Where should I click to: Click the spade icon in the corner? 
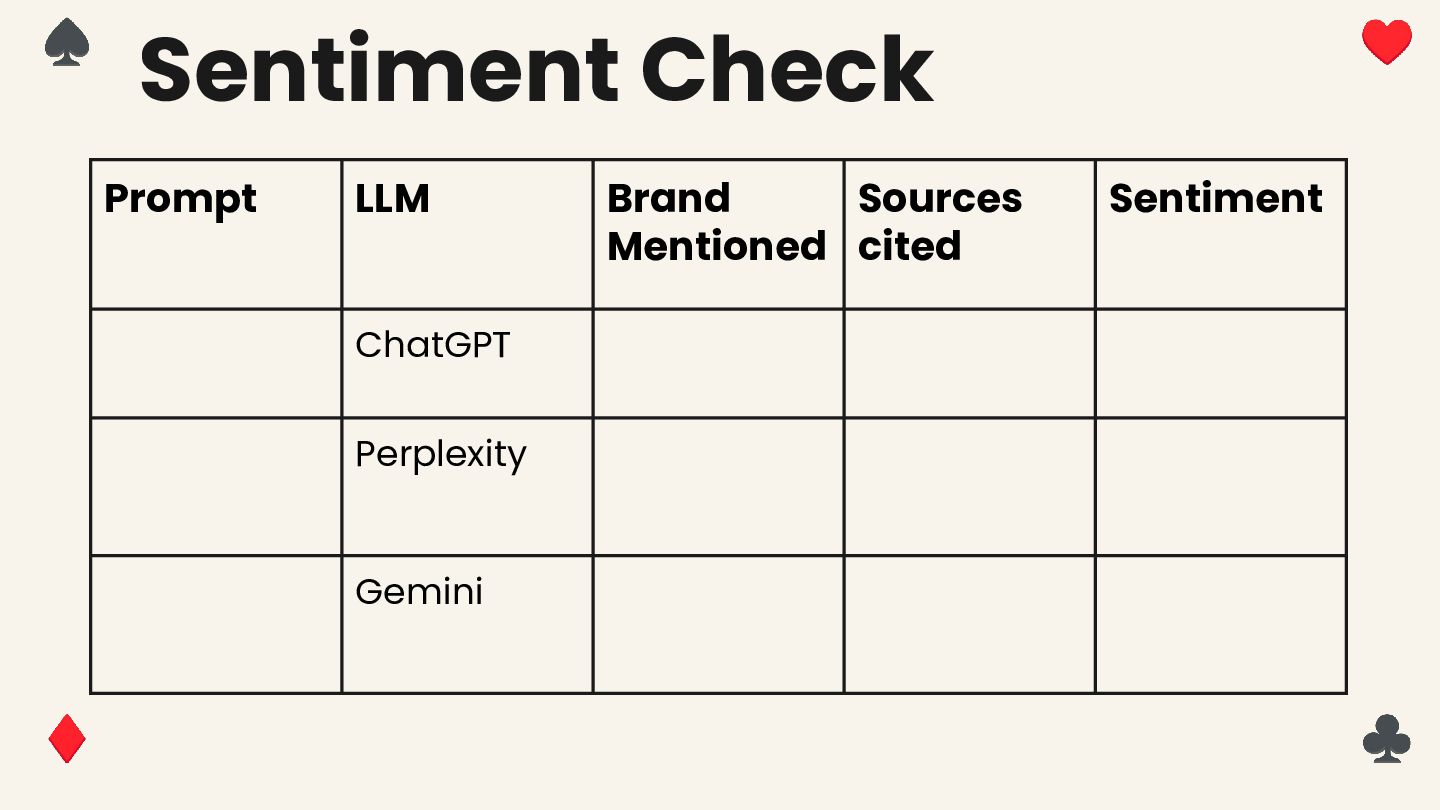click(67, 43)
